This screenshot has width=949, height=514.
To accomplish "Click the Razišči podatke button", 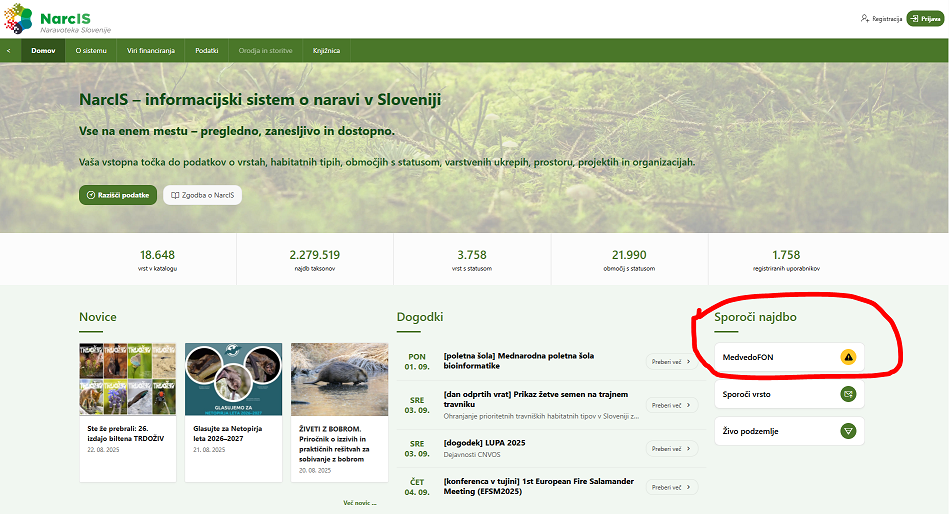I will 118,195.
